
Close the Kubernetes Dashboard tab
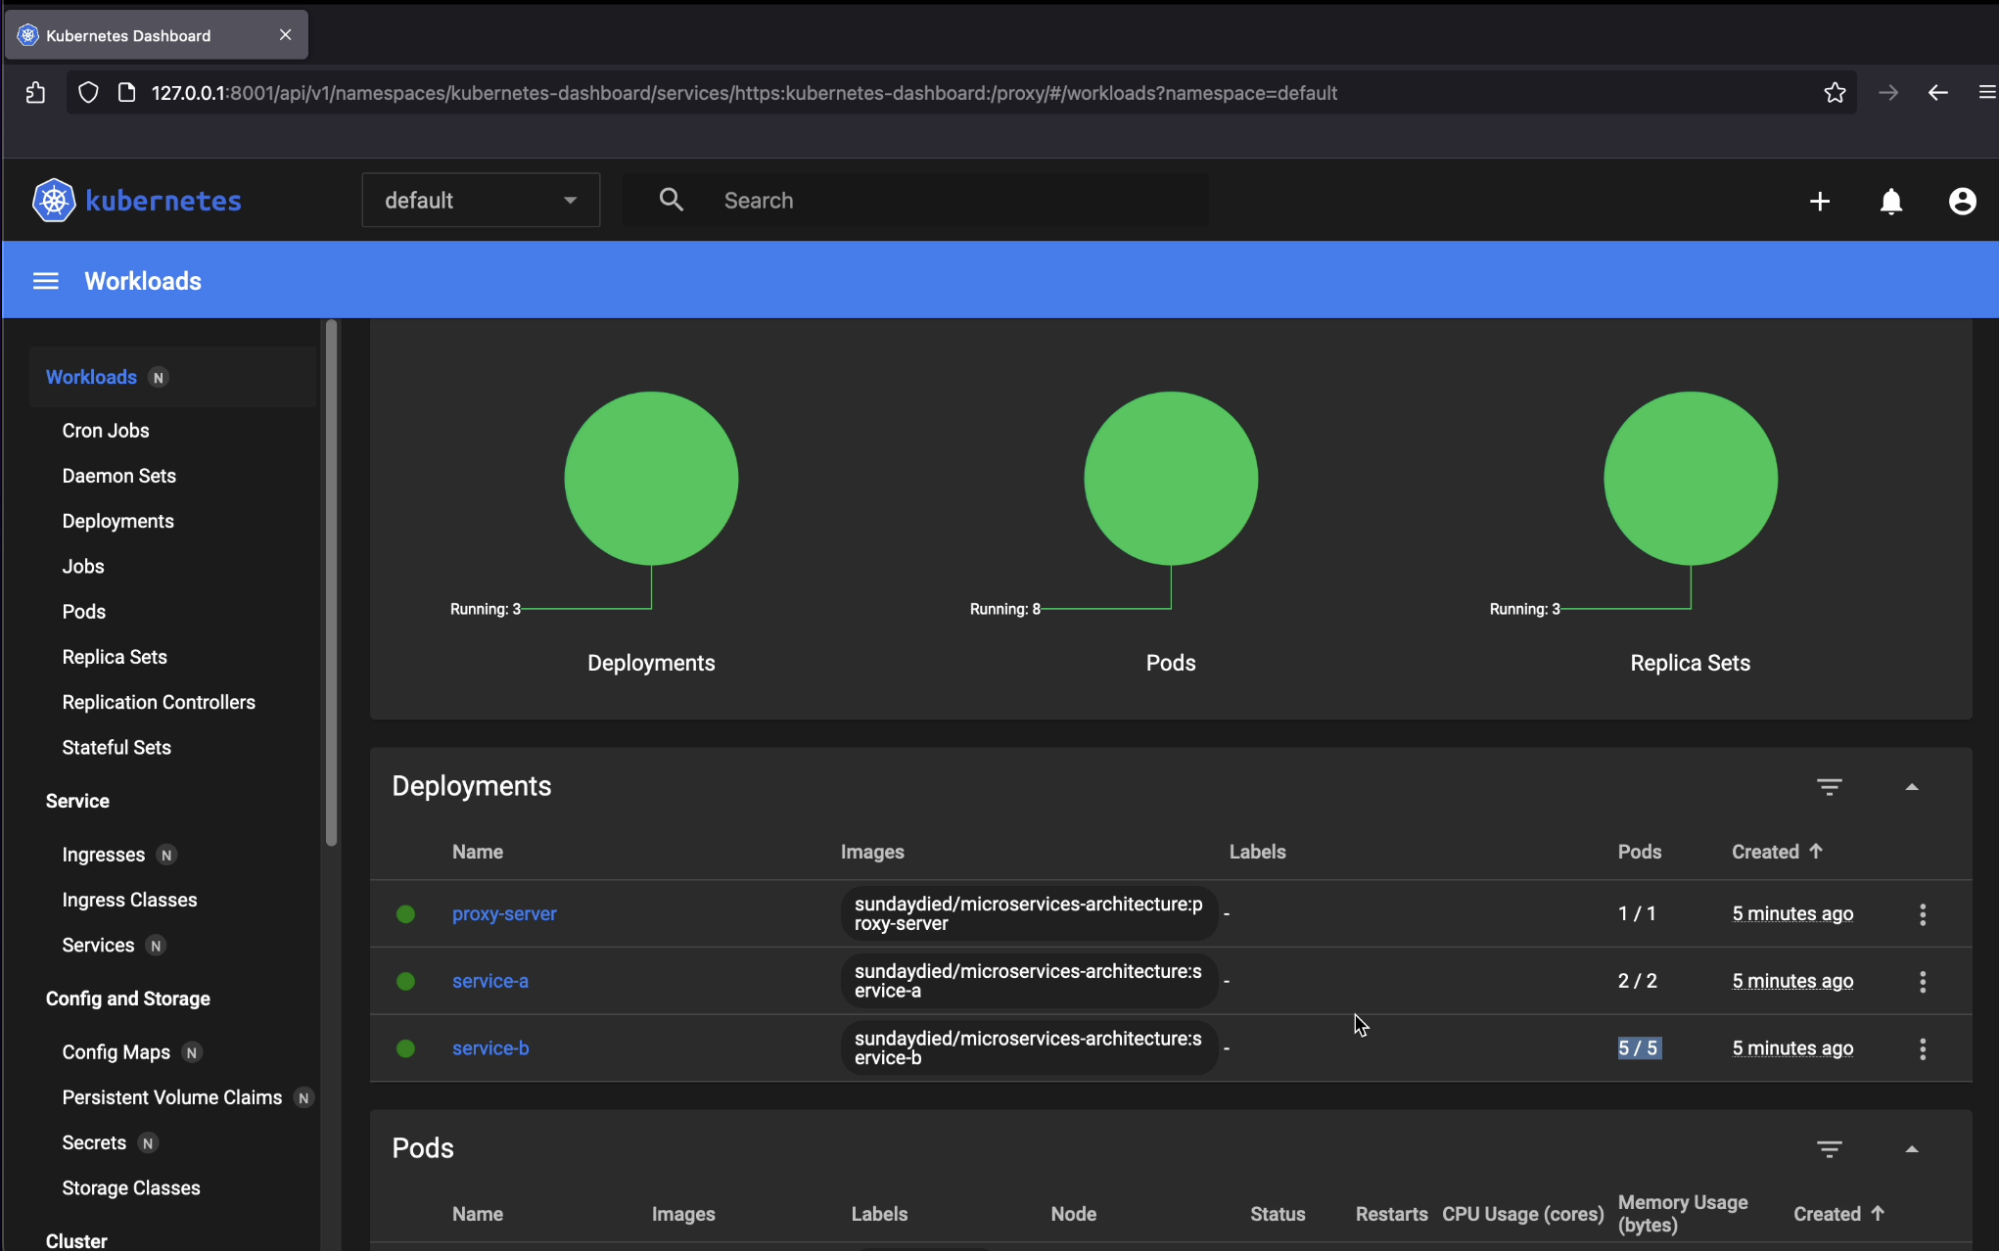coord(285,35)
